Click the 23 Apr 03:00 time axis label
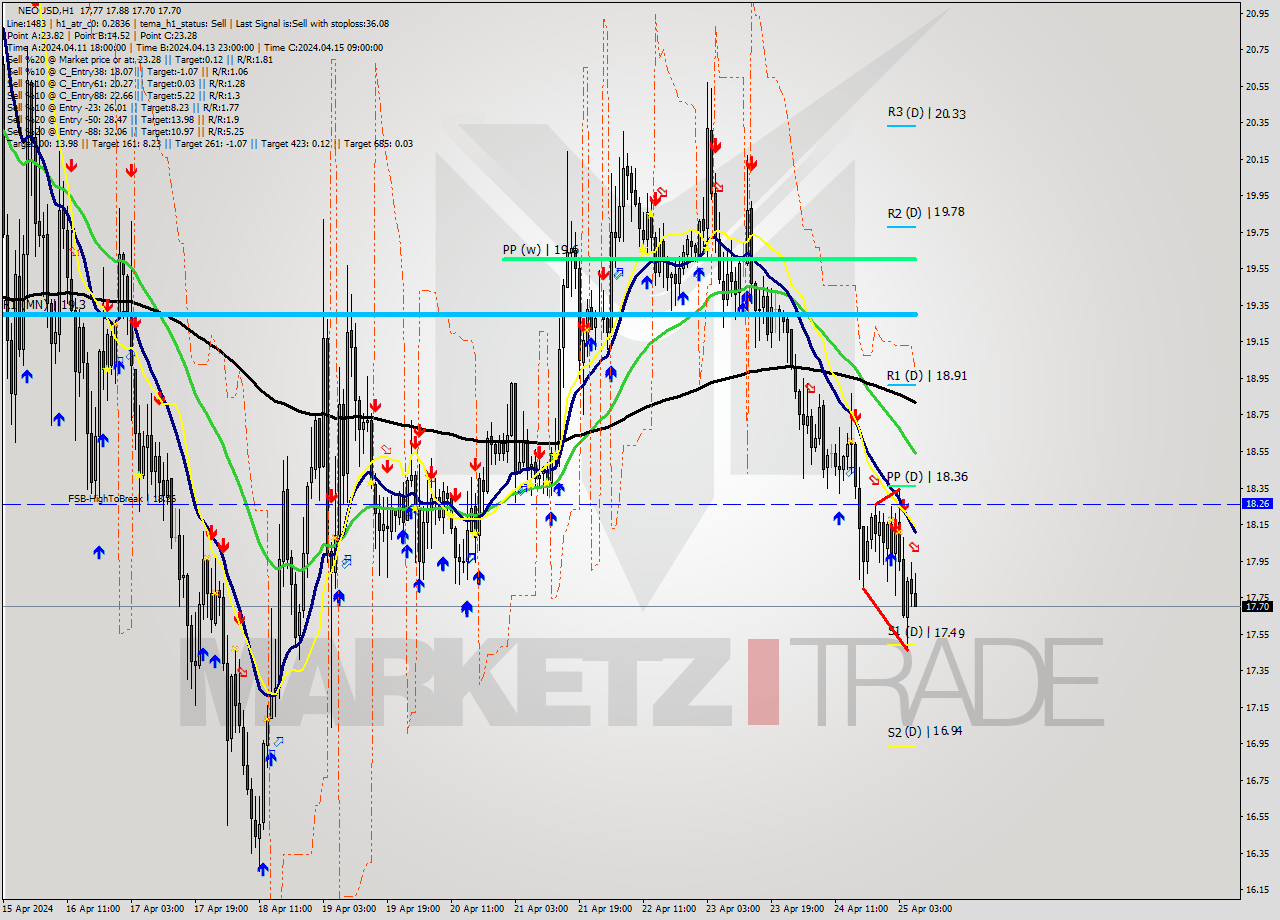This screenshot has width=1280, height=920. pyautogui.click(x=733, y=909)
